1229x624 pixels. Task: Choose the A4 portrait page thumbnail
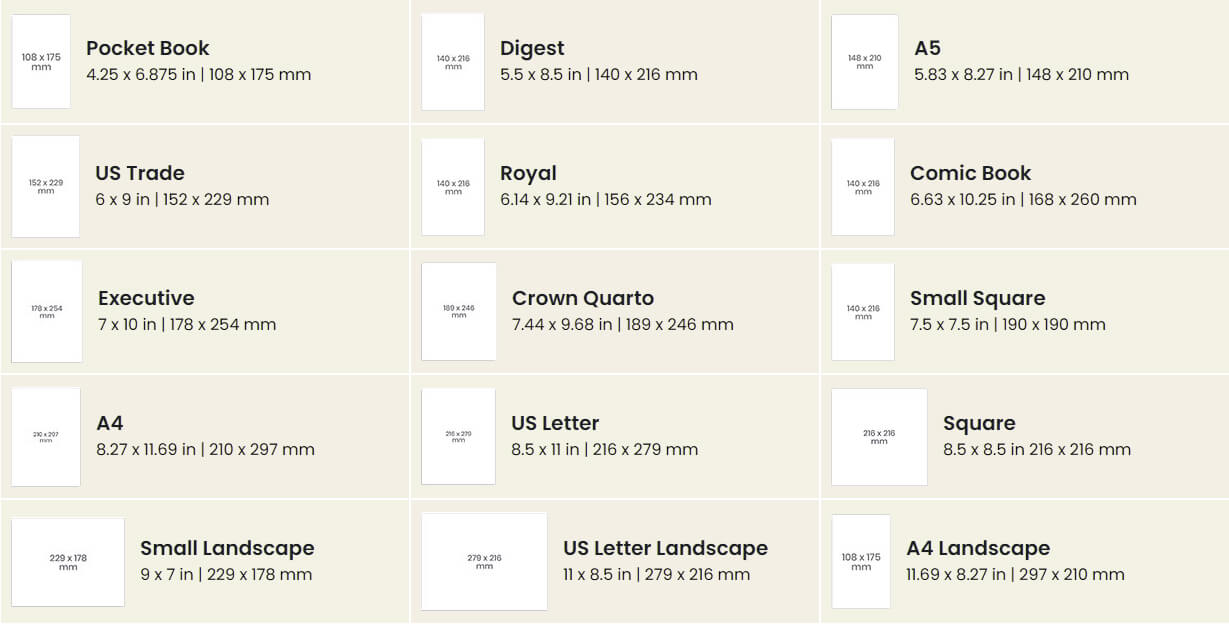(45, 436)
